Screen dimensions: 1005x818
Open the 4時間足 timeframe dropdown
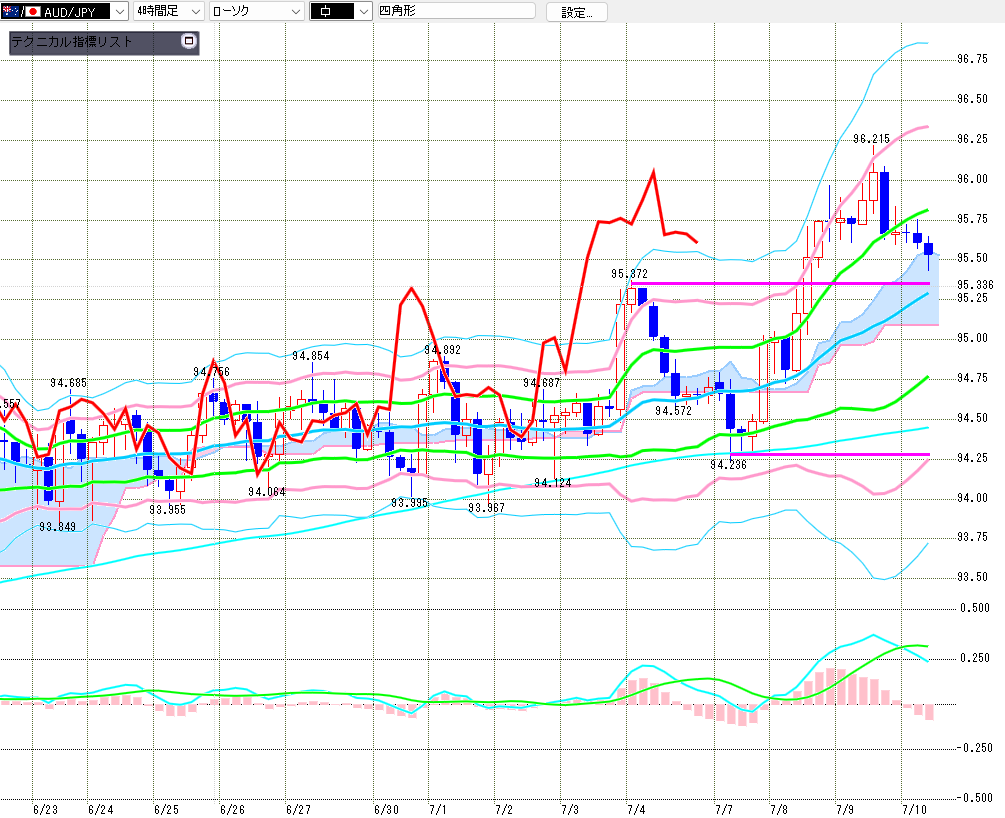click(169, 11)
